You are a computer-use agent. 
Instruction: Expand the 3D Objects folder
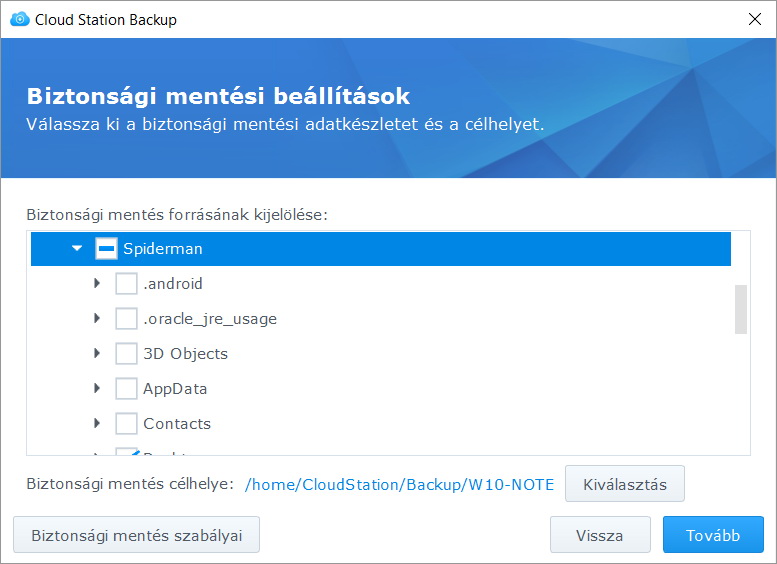pos(97,354)
